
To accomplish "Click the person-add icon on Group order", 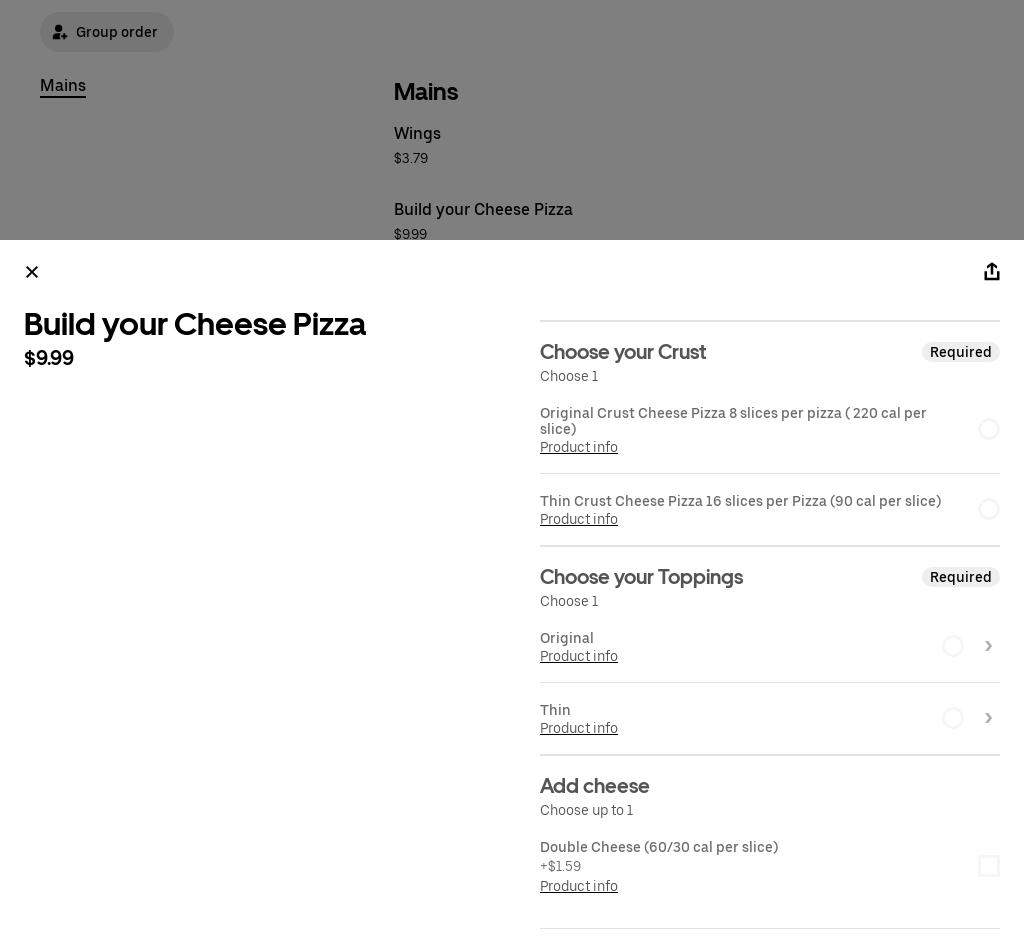I will click(x=60, y=32).
